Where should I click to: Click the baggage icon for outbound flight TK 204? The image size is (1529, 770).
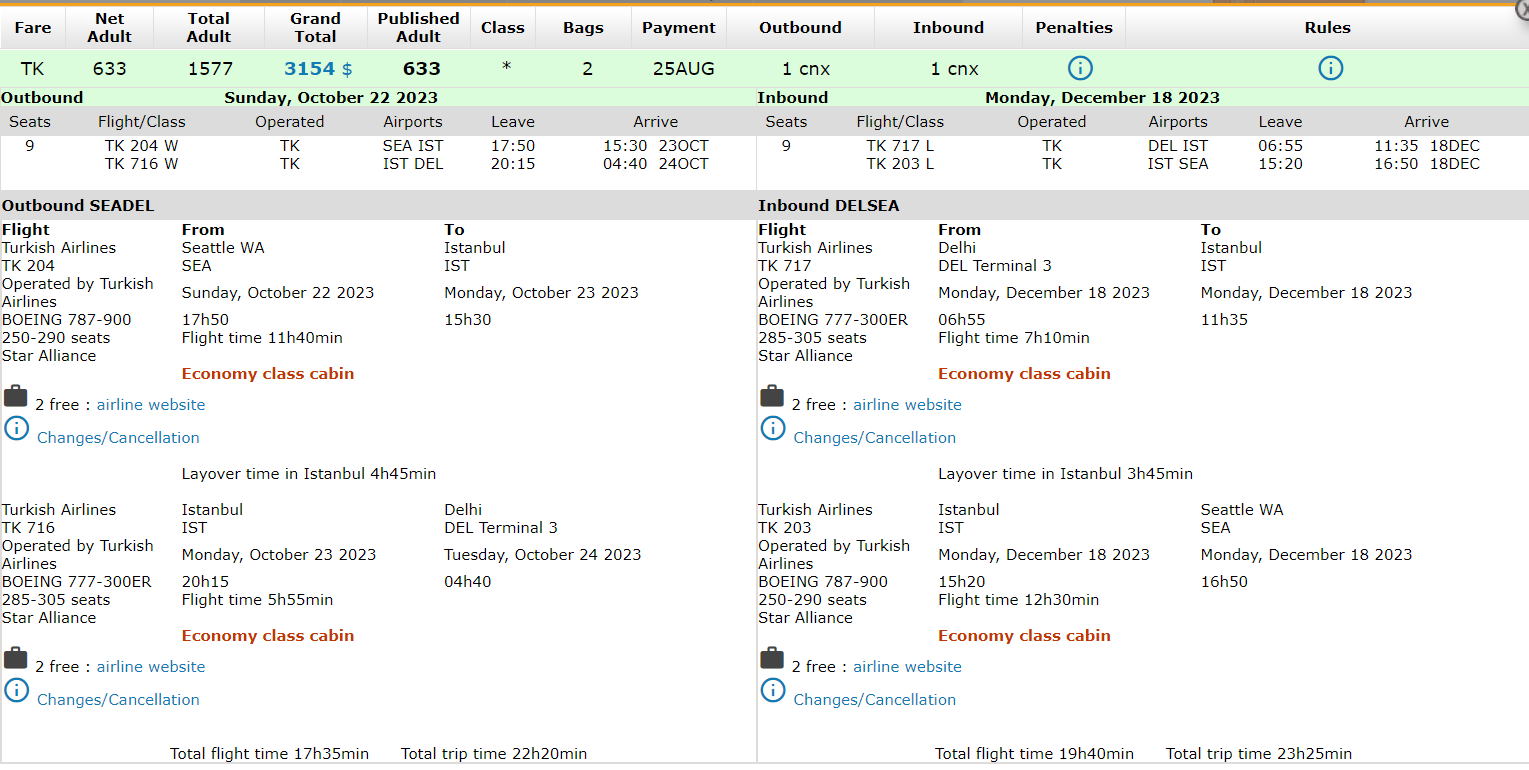[x=16, y=396]
